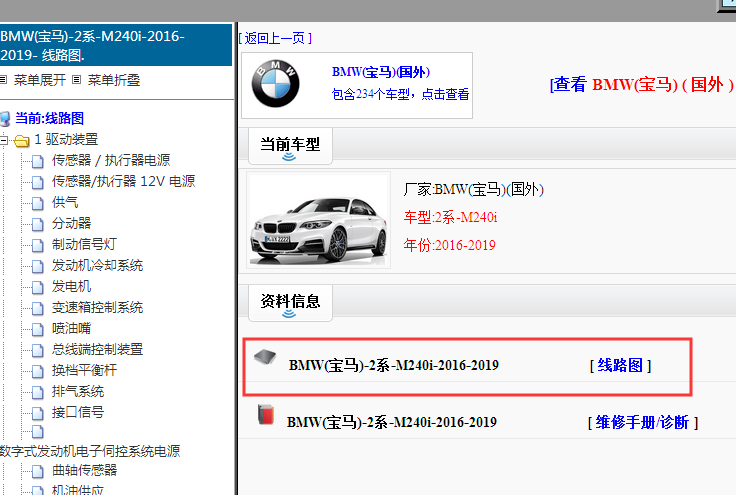The image size is (736, 495).
Task: Open 发电机 tree item
Action: [71, 286]
